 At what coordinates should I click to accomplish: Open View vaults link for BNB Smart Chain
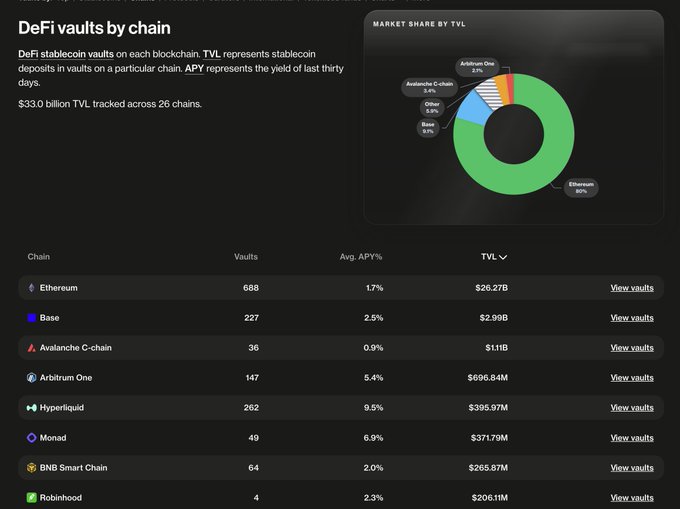coord(632,468)
